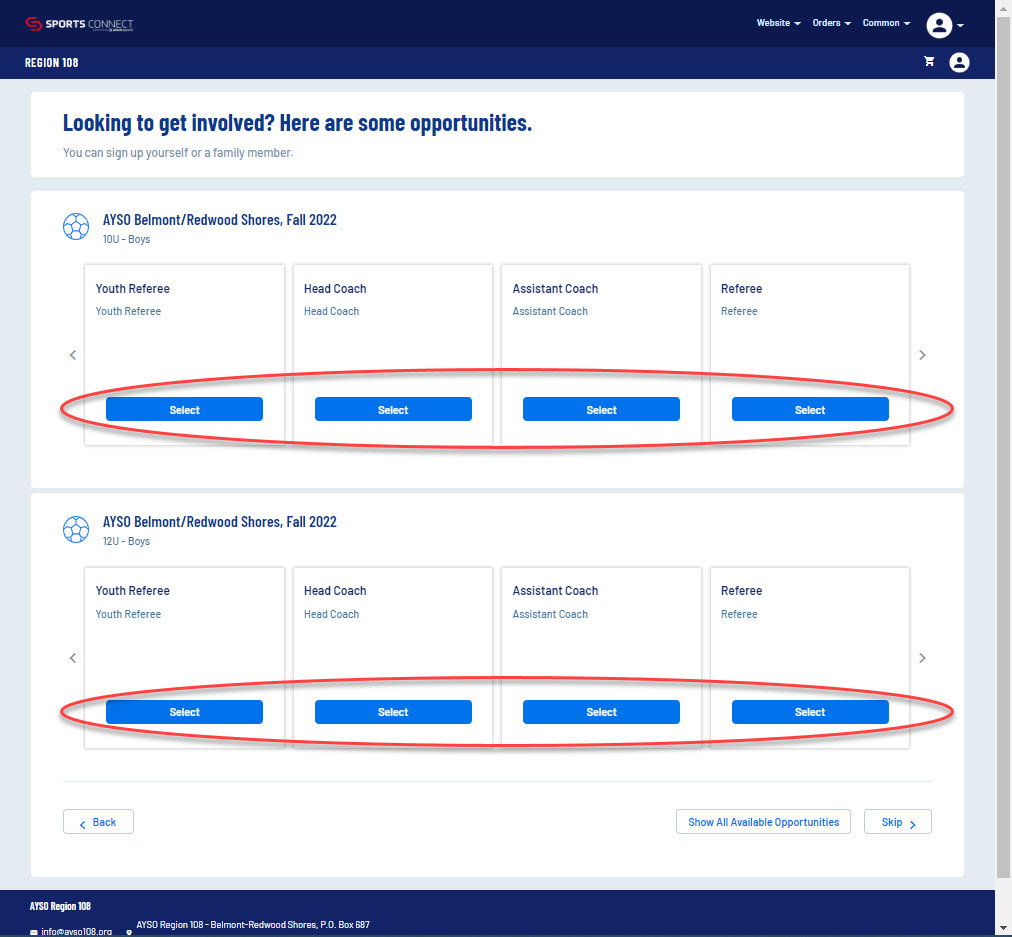Click the info@ayso108.org email link
1012x937 pixels.
[x=76, y=931]
